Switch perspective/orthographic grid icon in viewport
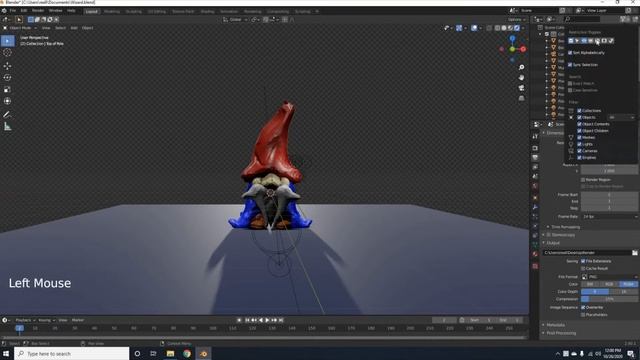This screenshot has height=360, width=640. pos(521,98)
